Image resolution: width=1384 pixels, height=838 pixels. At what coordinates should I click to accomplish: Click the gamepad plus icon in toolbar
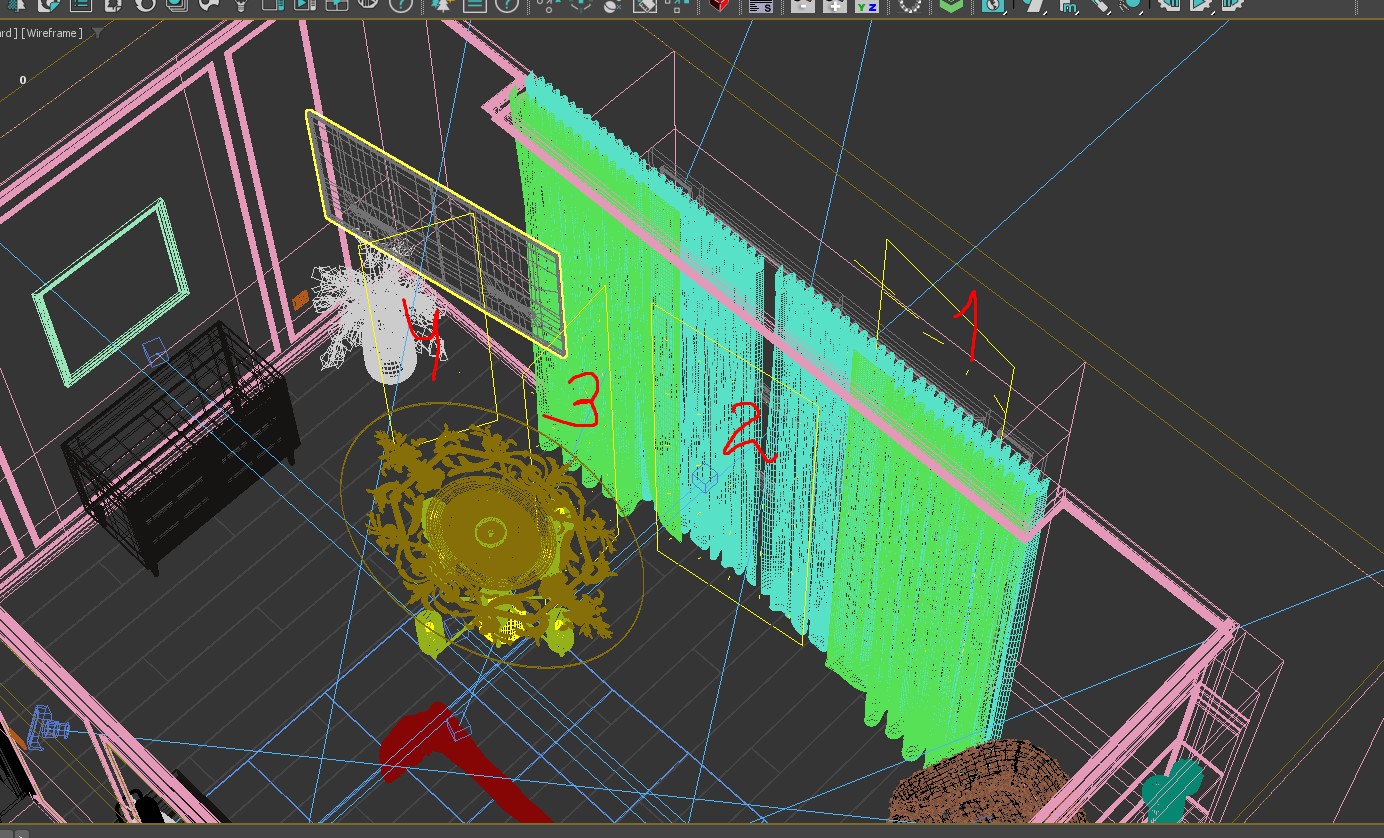click(834, 5)
